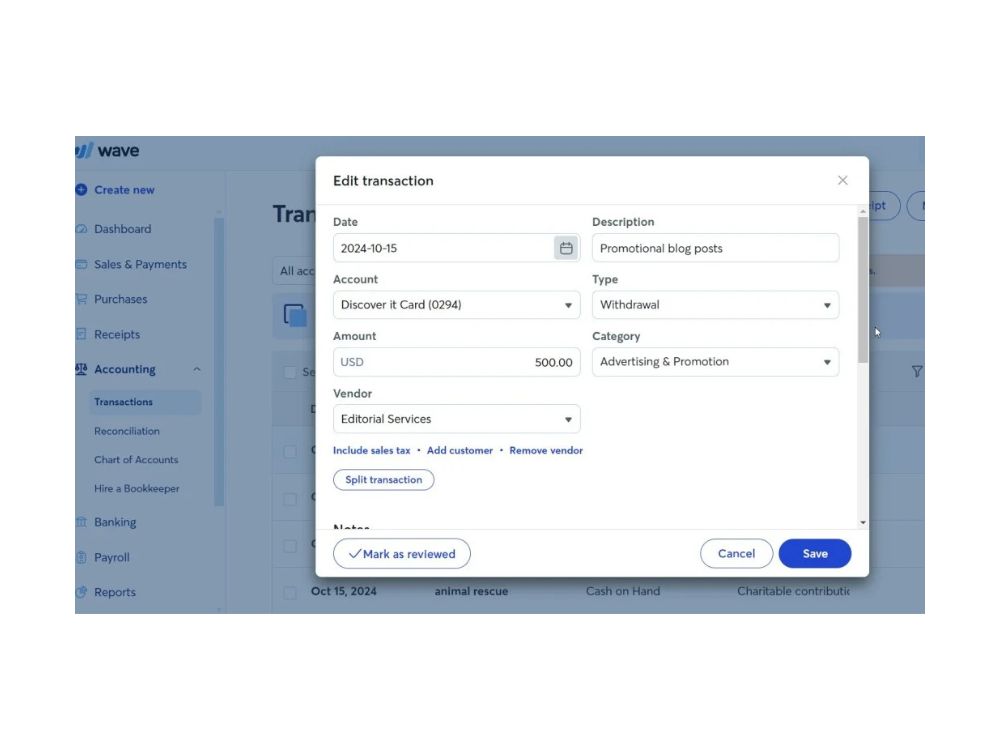Screen dimensions: 1000x750
Task: Click the Wave logo
Action: coord(107,151)
